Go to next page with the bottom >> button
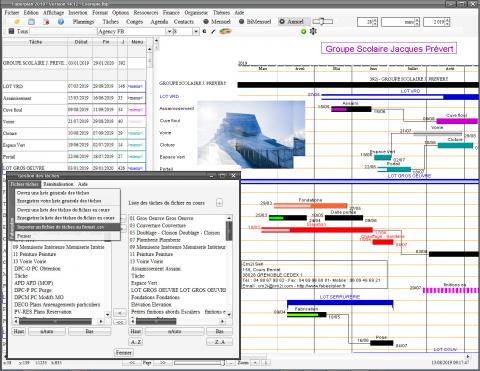 pyautogui.click(x=163, y=362)
